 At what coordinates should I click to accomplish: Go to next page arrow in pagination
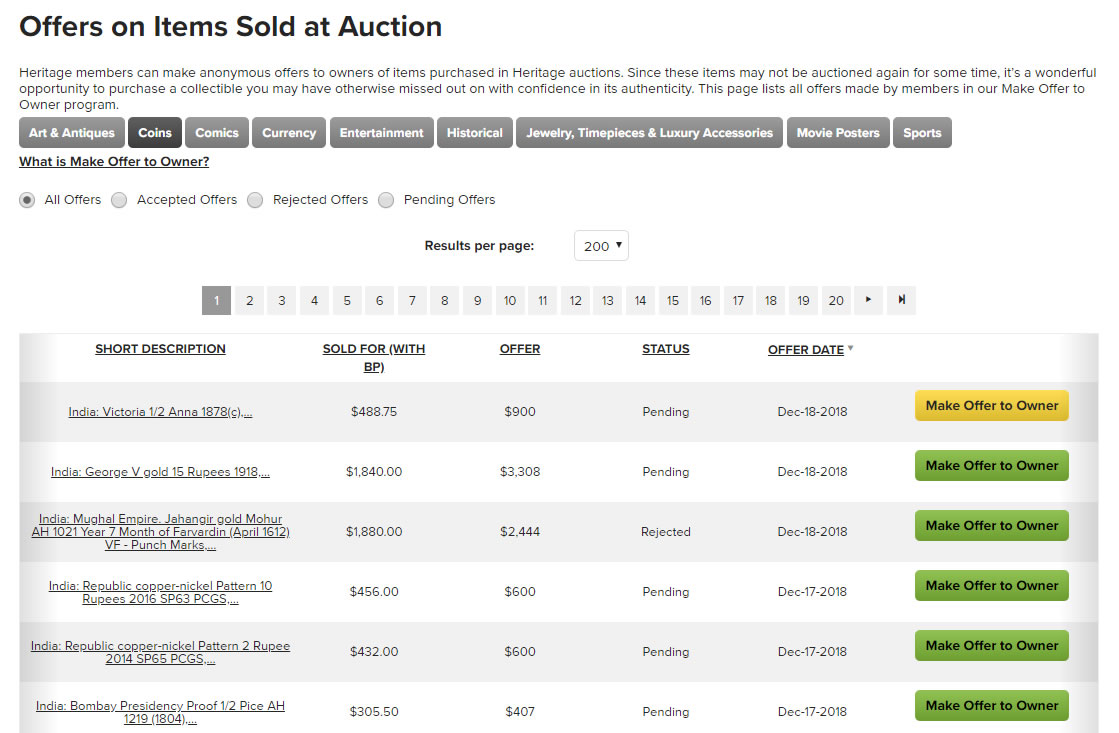(x=868, y=300)
